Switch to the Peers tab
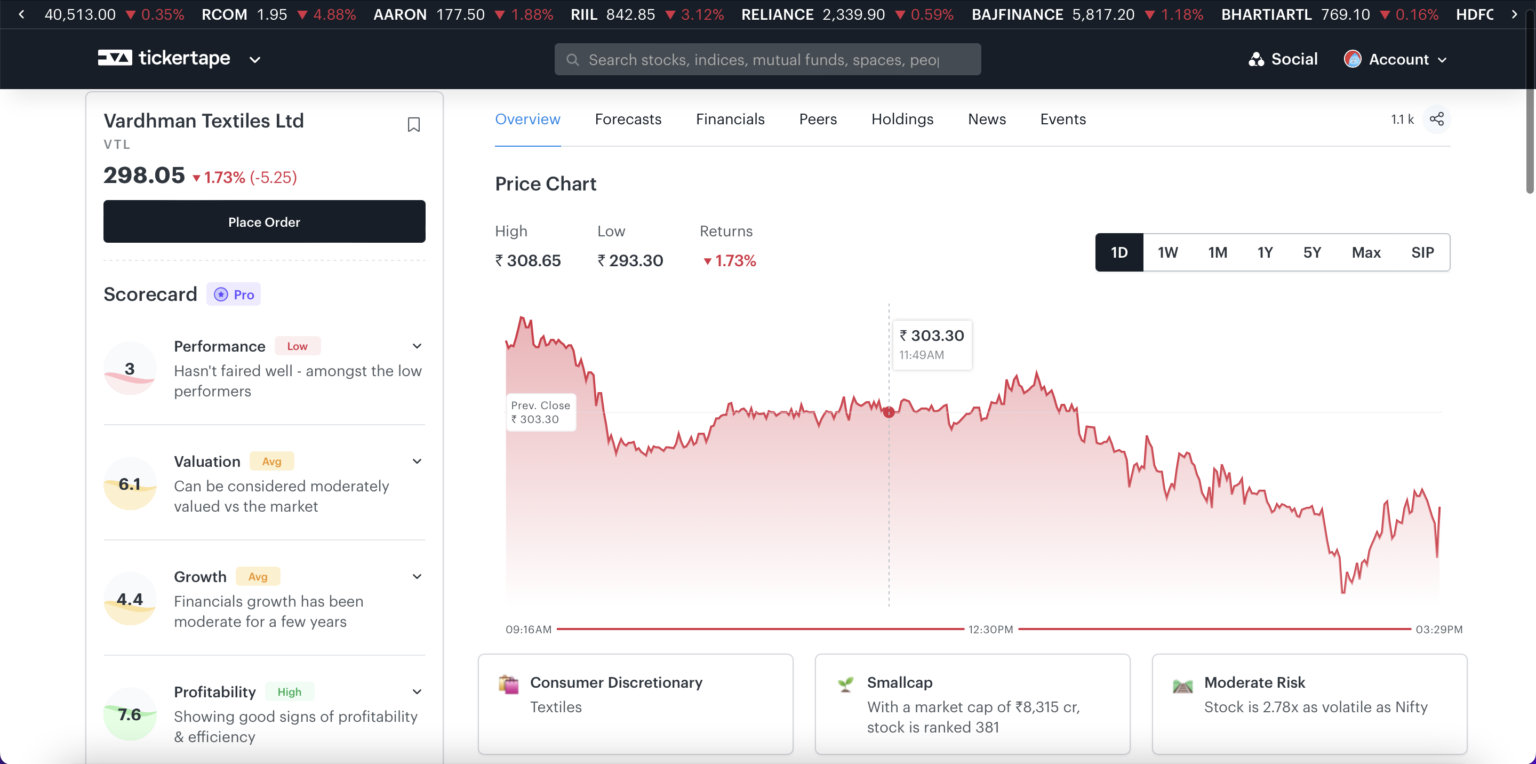The width and height of the screenshot is (1536, 764). click(817, 119)
